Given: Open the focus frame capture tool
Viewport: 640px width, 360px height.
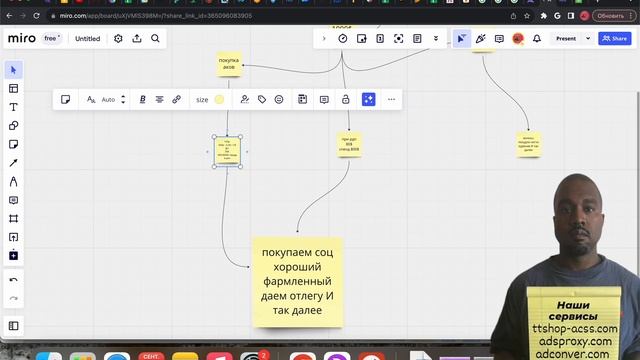Looking at the screenshot, I should [399, 39].
